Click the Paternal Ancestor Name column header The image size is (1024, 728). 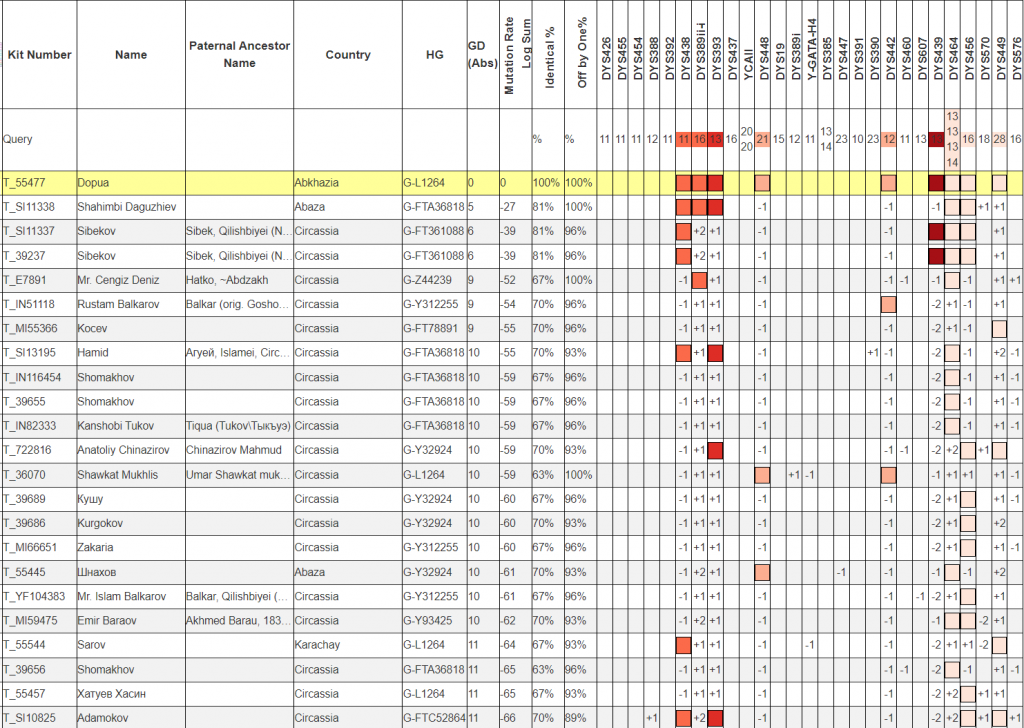click(x=240, y=55)
